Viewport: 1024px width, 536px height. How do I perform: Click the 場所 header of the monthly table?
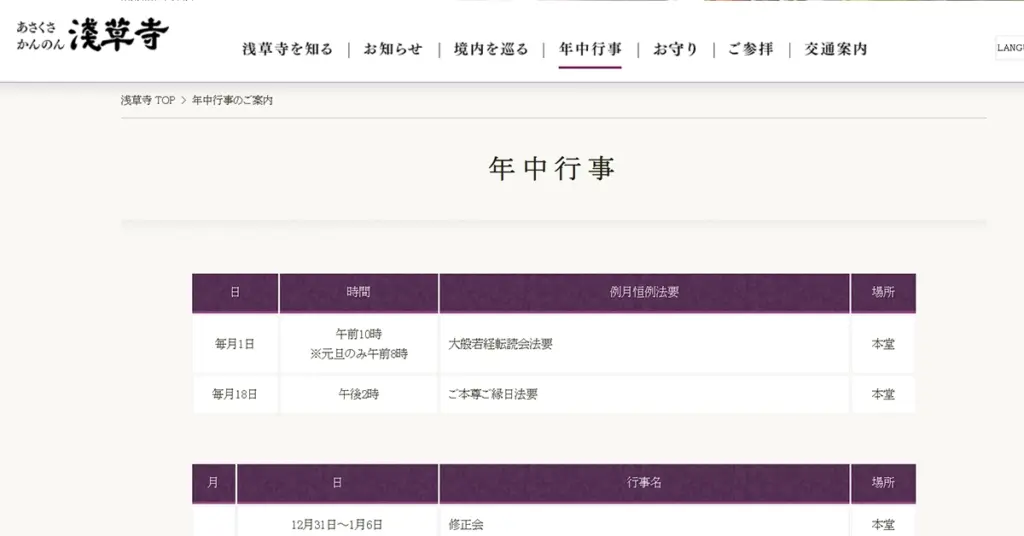click(883, 292)
